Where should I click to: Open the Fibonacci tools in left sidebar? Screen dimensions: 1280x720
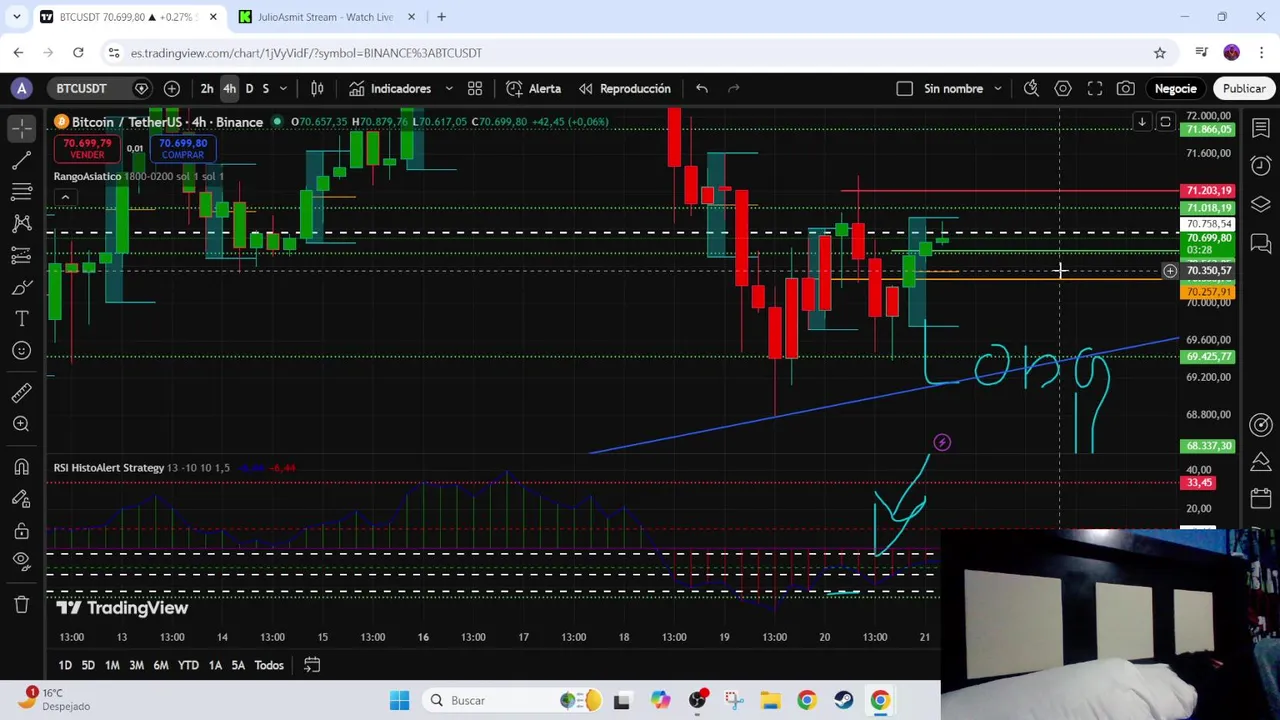(x=21, y=191)
